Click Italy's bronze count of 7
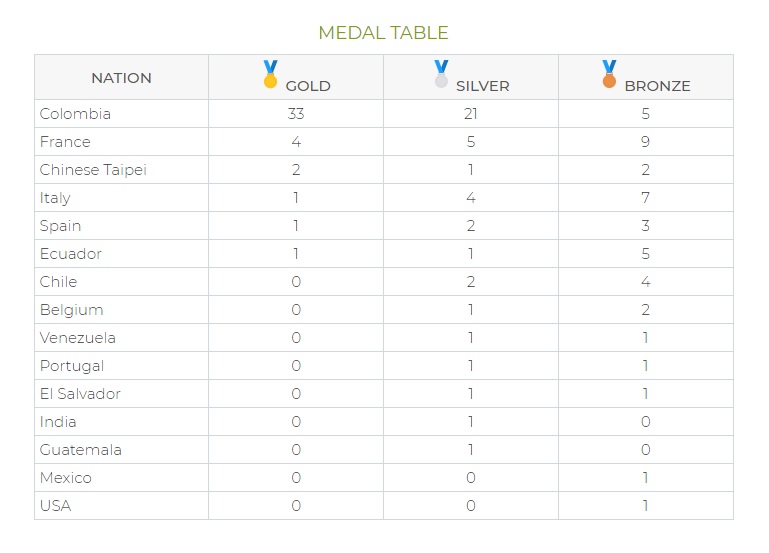The image size is (769, 553). tap(645, 198)
